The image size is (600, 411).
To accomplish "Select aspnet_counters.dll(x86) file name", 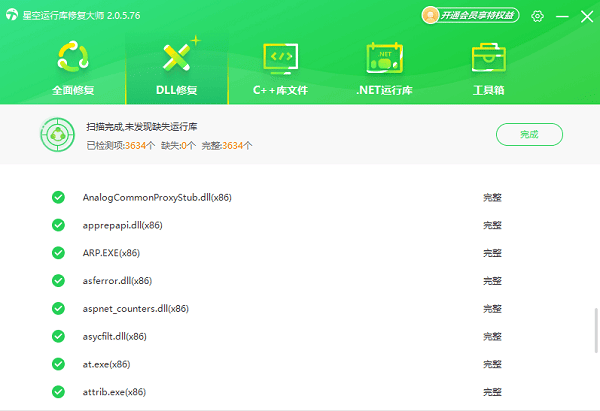I will (x=136, y=308).
